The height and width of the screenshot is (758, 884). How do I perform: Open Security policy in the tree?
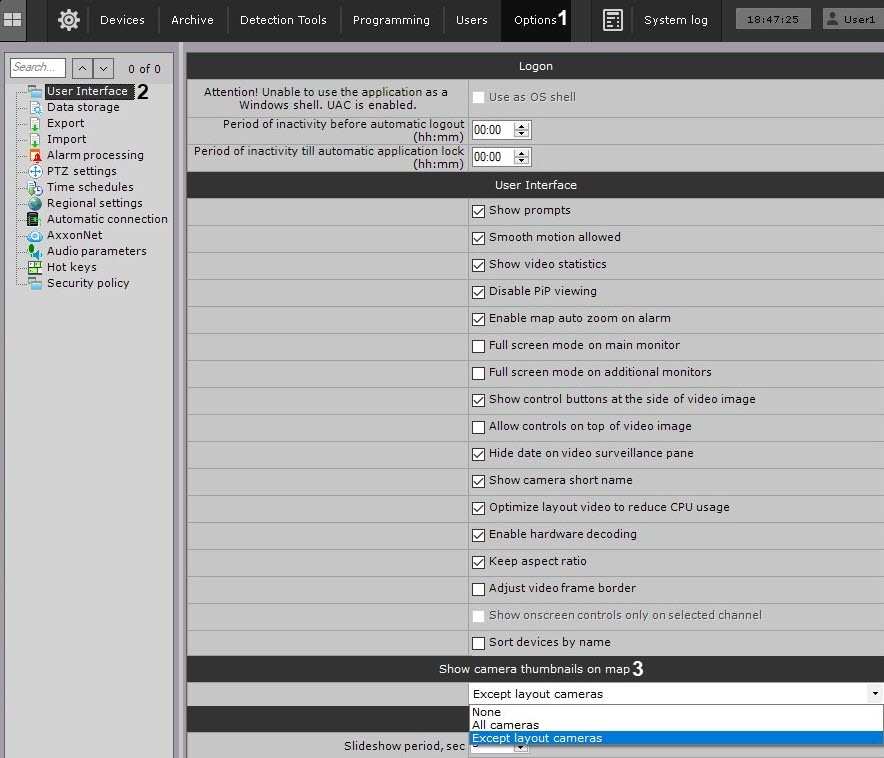(x=88, y=284)
